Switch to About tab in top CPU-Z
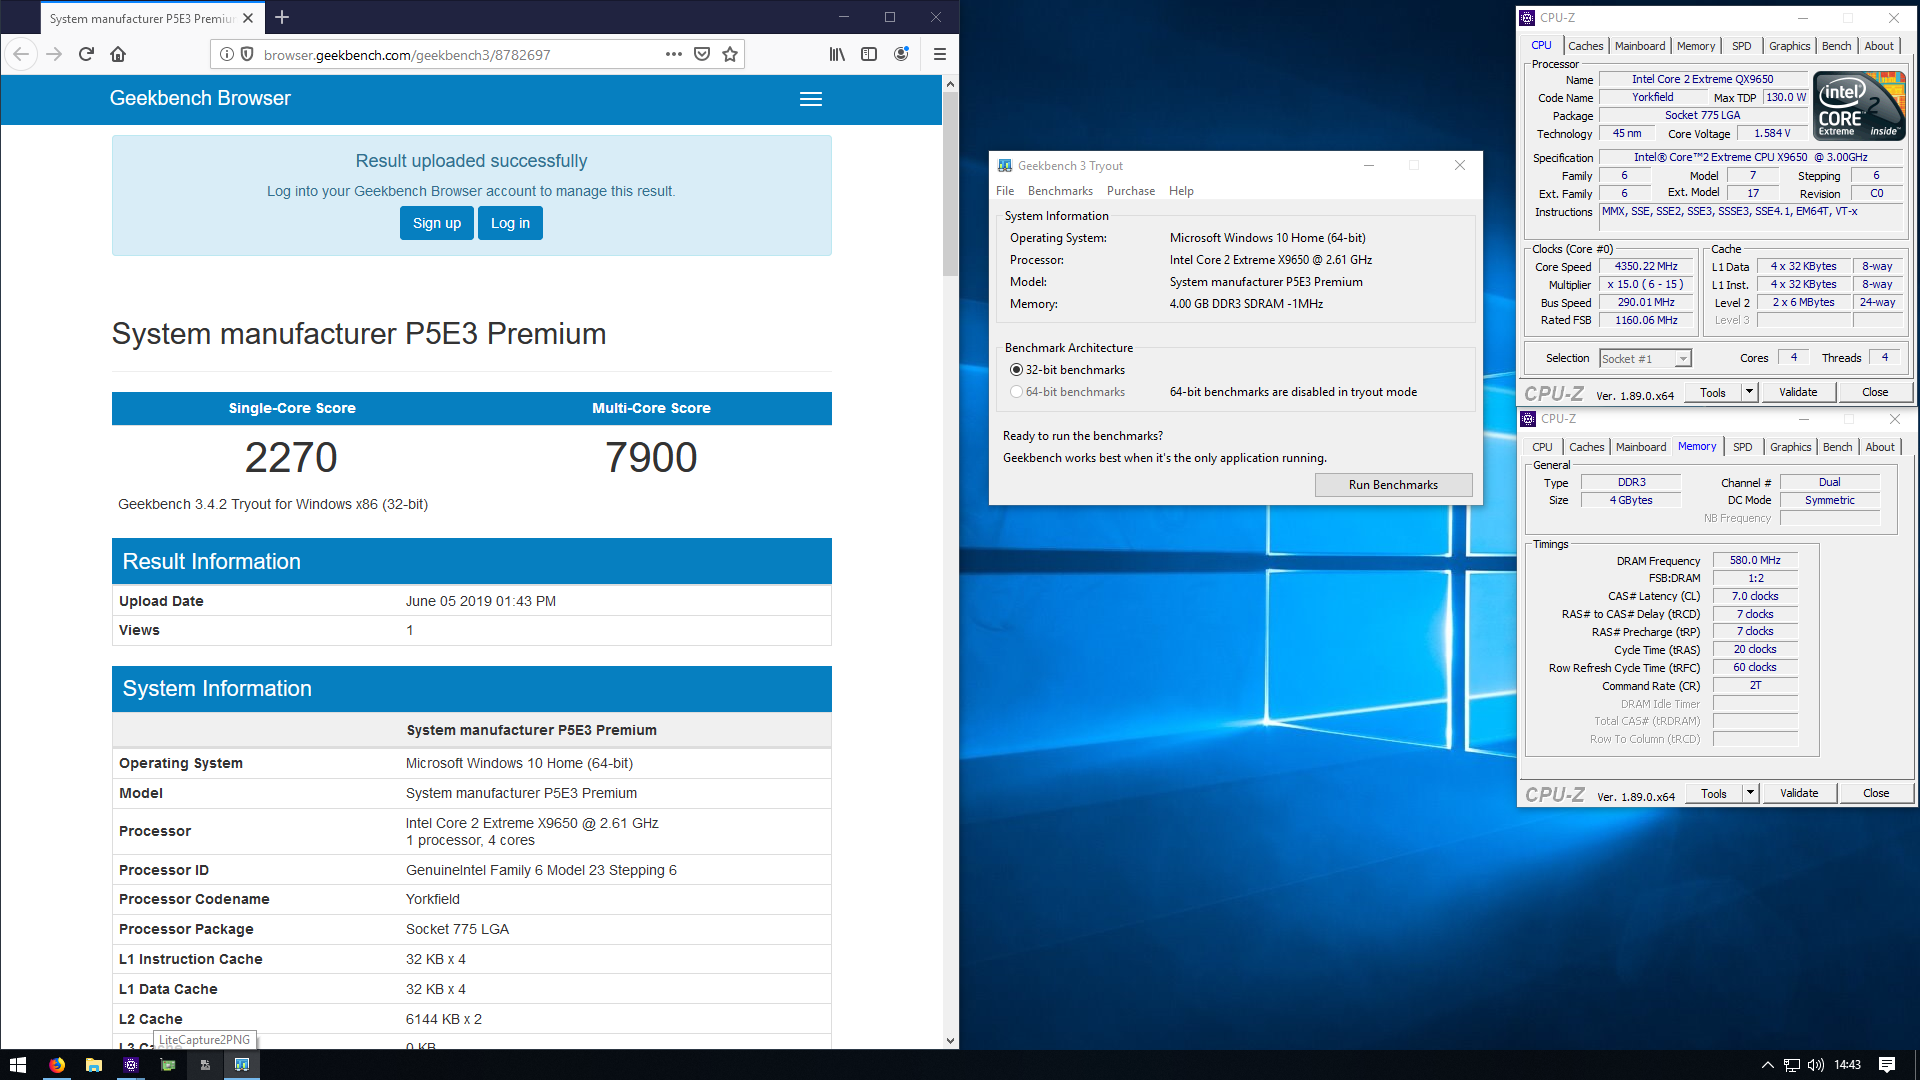1920x1080 pixels. tap(1879, 46)
